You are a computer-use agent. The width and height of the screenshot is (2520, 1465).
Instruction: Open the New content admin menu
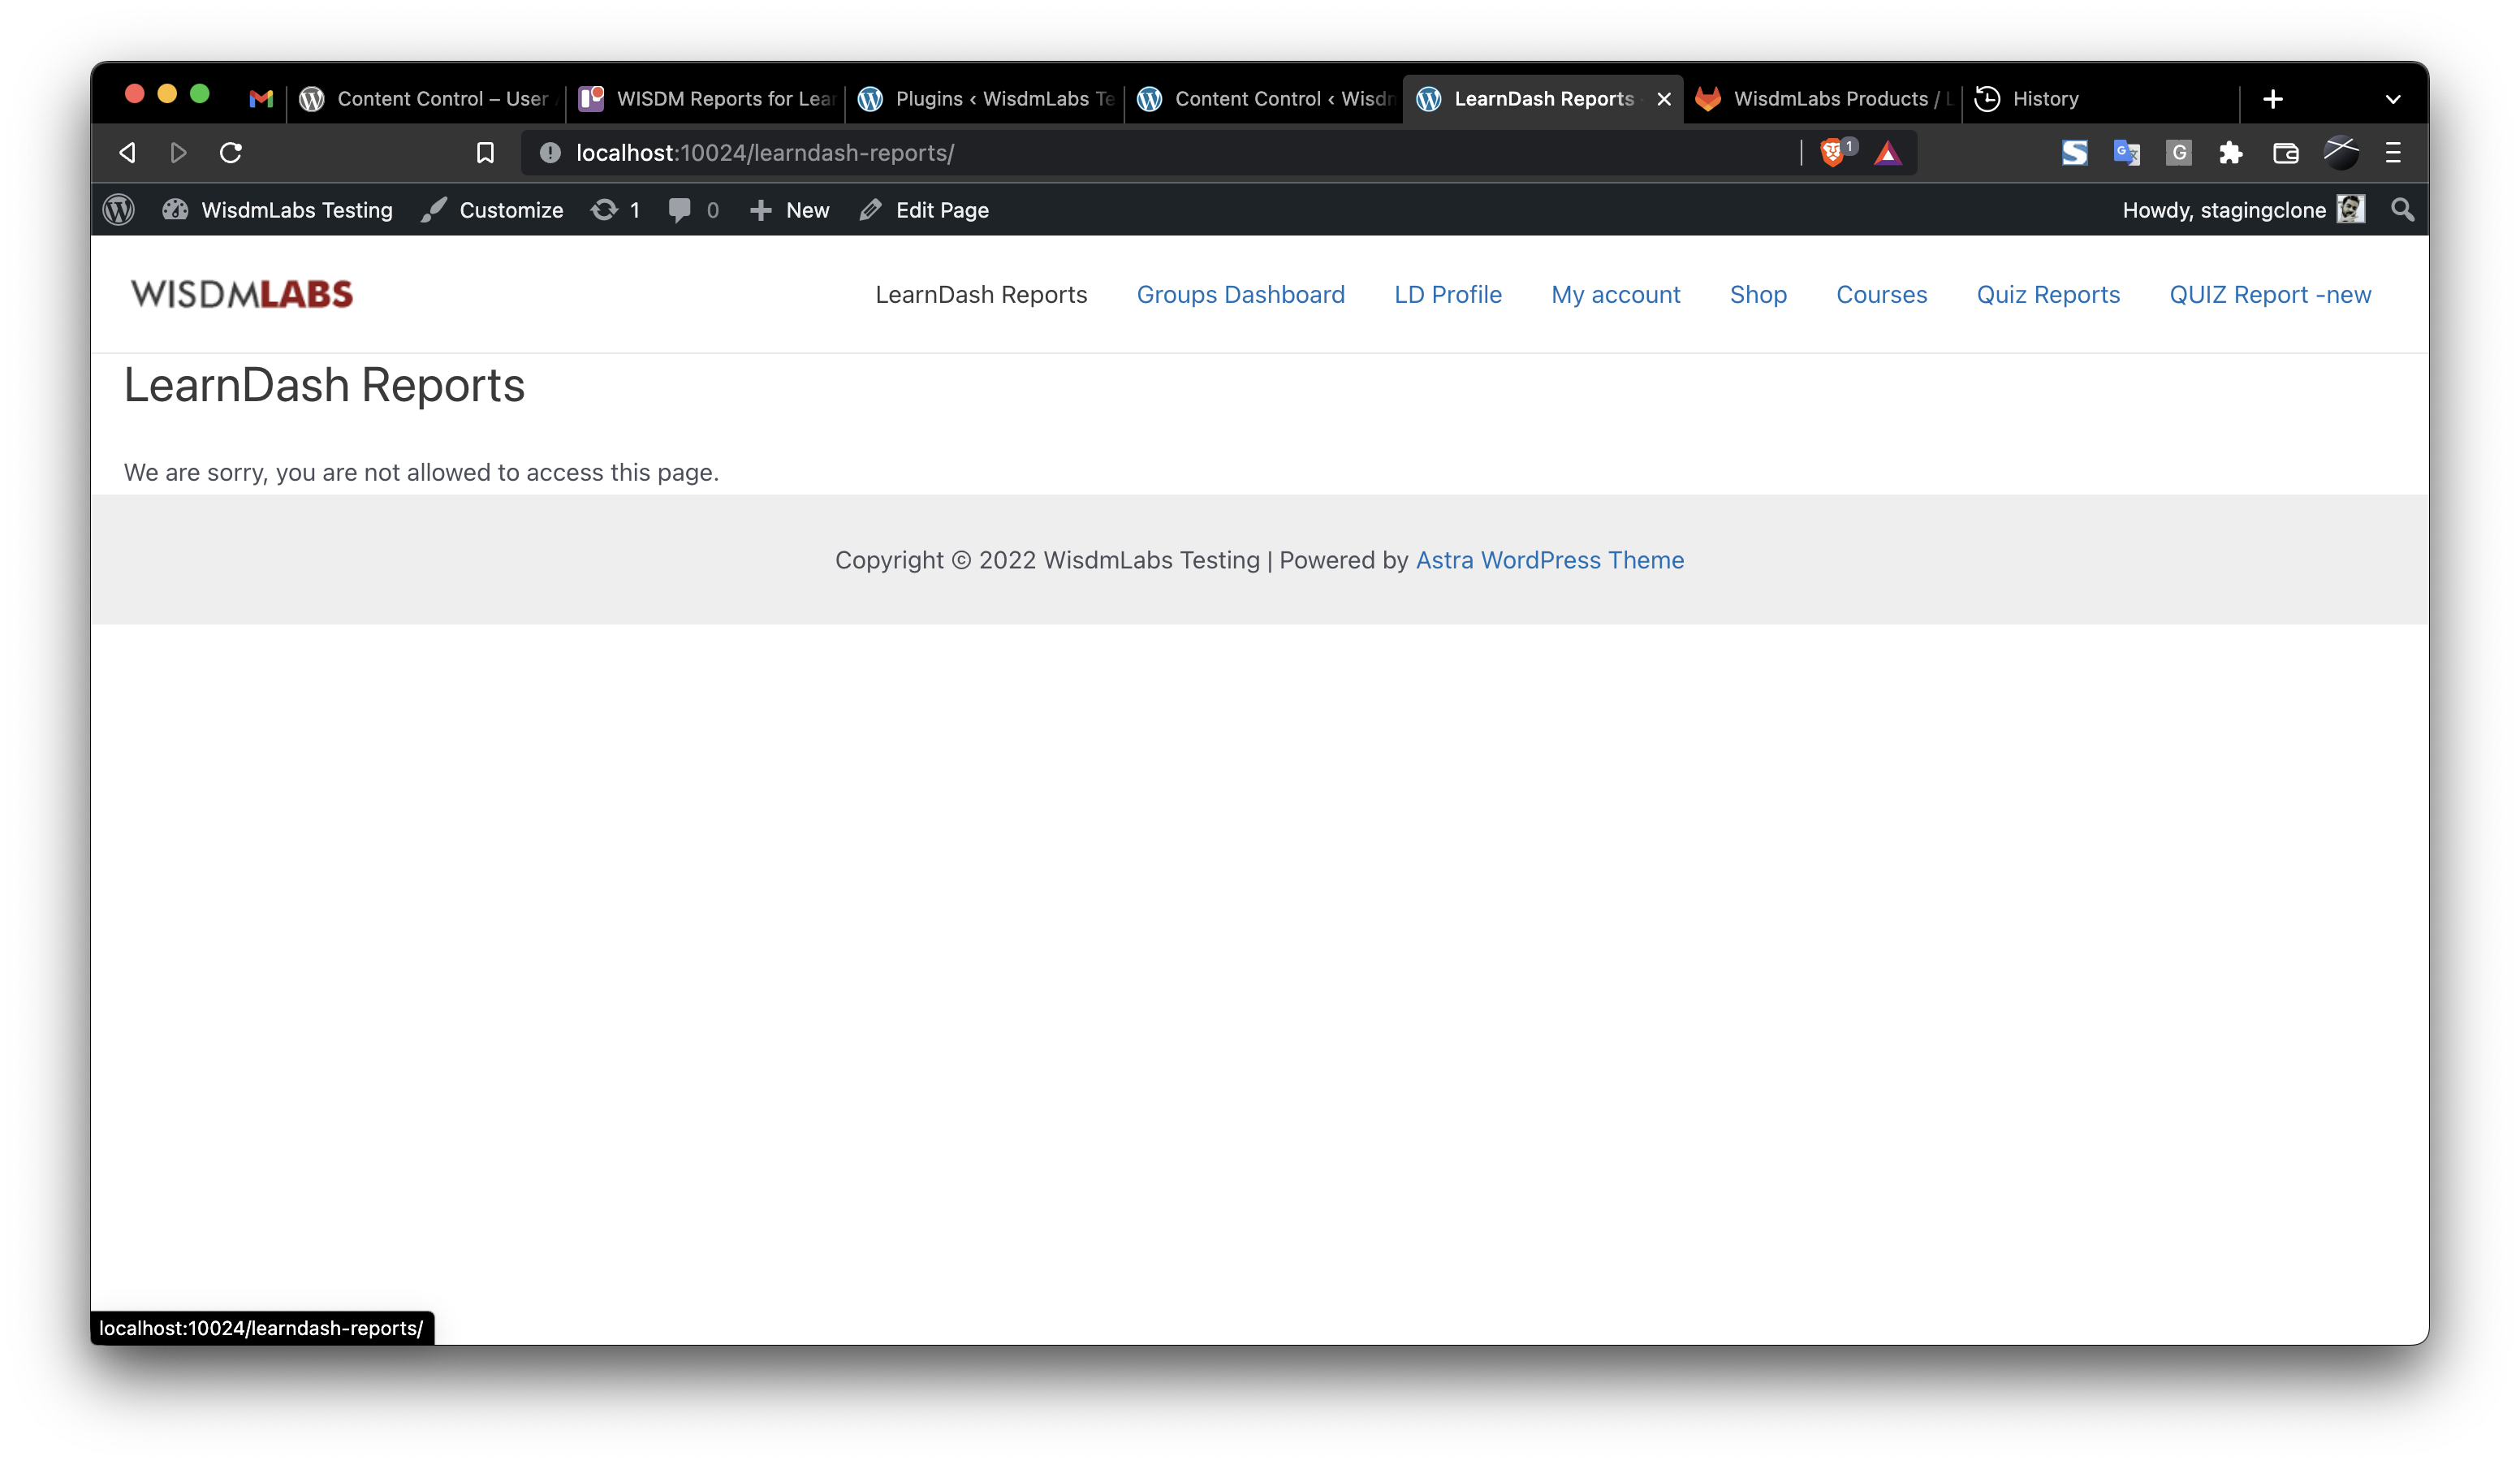click(x=790, y=210)
